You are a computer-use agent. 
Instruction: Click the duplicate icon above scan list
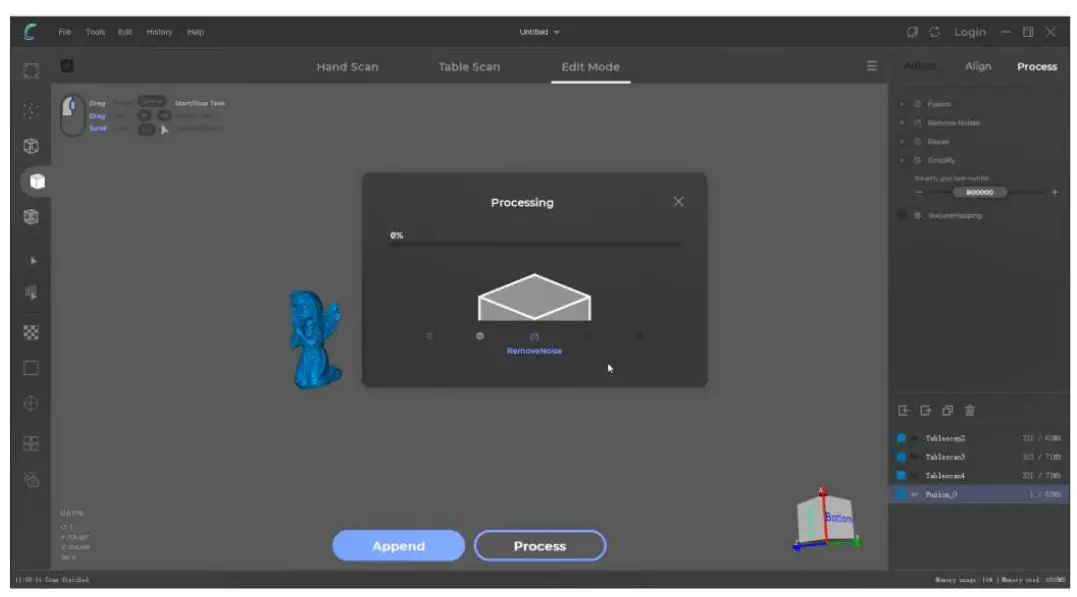(948, 410)
